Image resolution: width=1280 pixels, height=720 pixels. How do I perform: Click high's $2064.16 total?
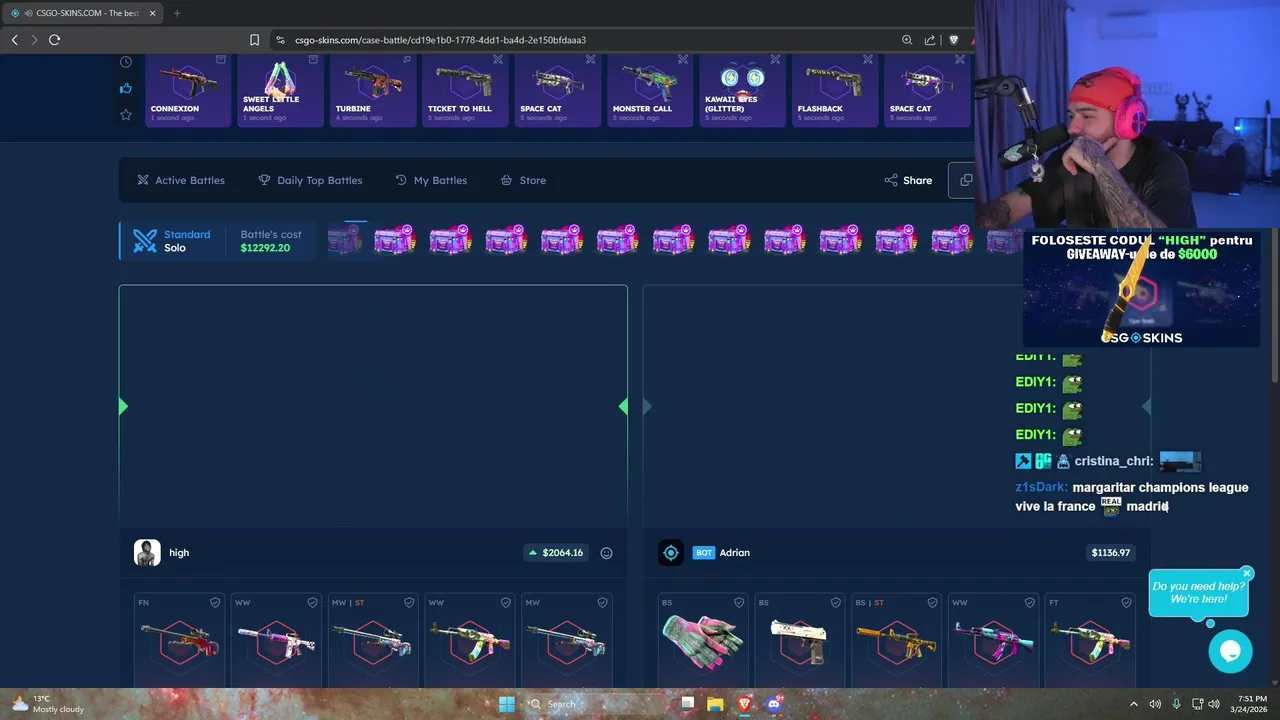[556, 553]
